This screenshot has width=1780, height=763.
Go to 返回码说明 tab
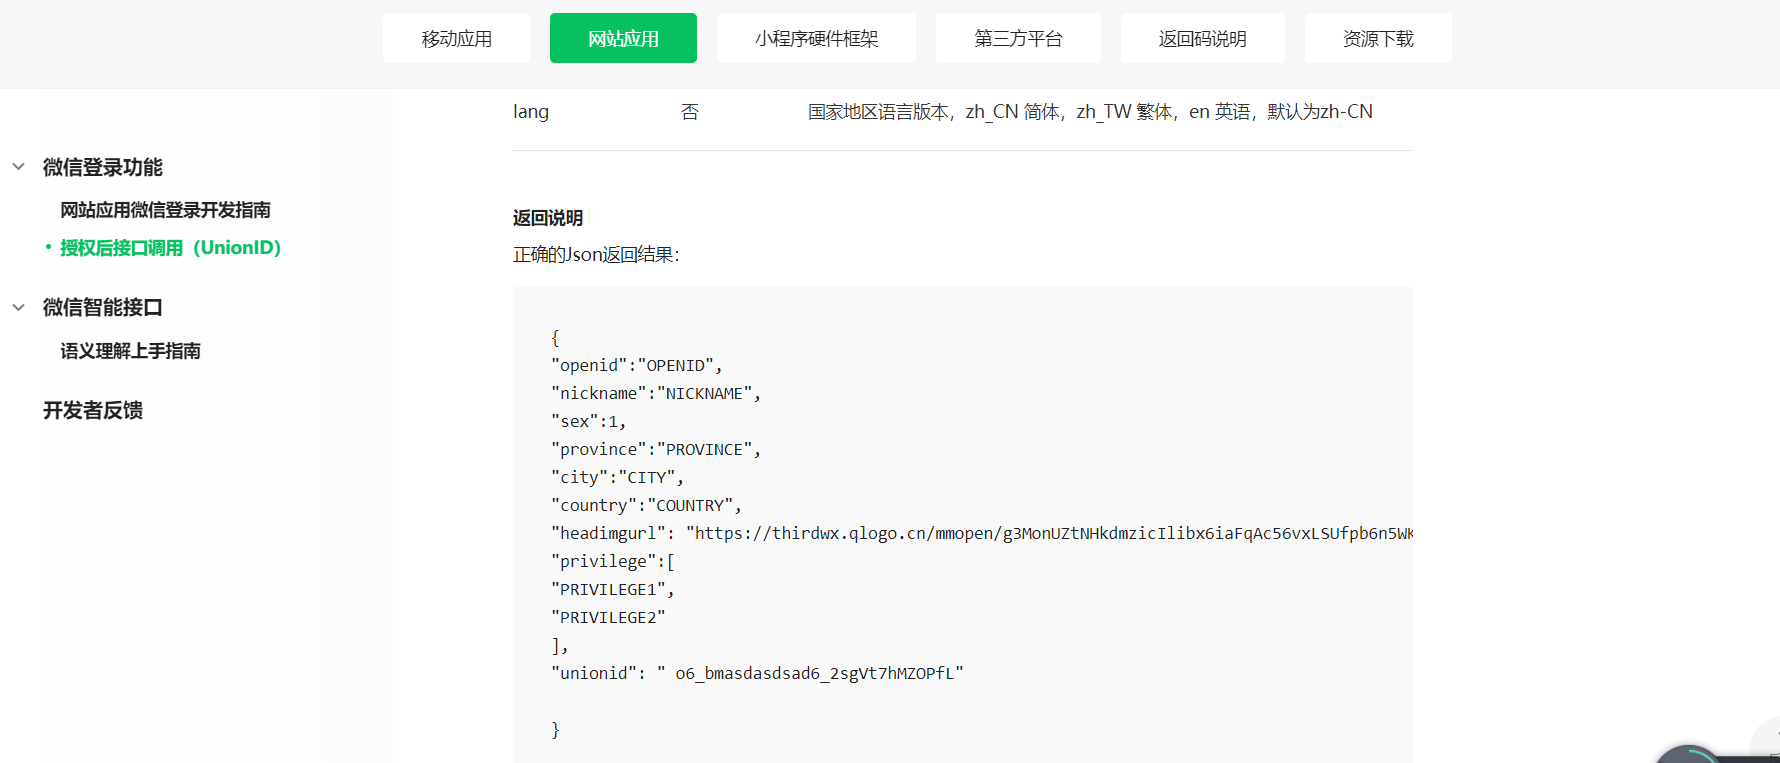pyautogui.click(x=1202, y=38)
